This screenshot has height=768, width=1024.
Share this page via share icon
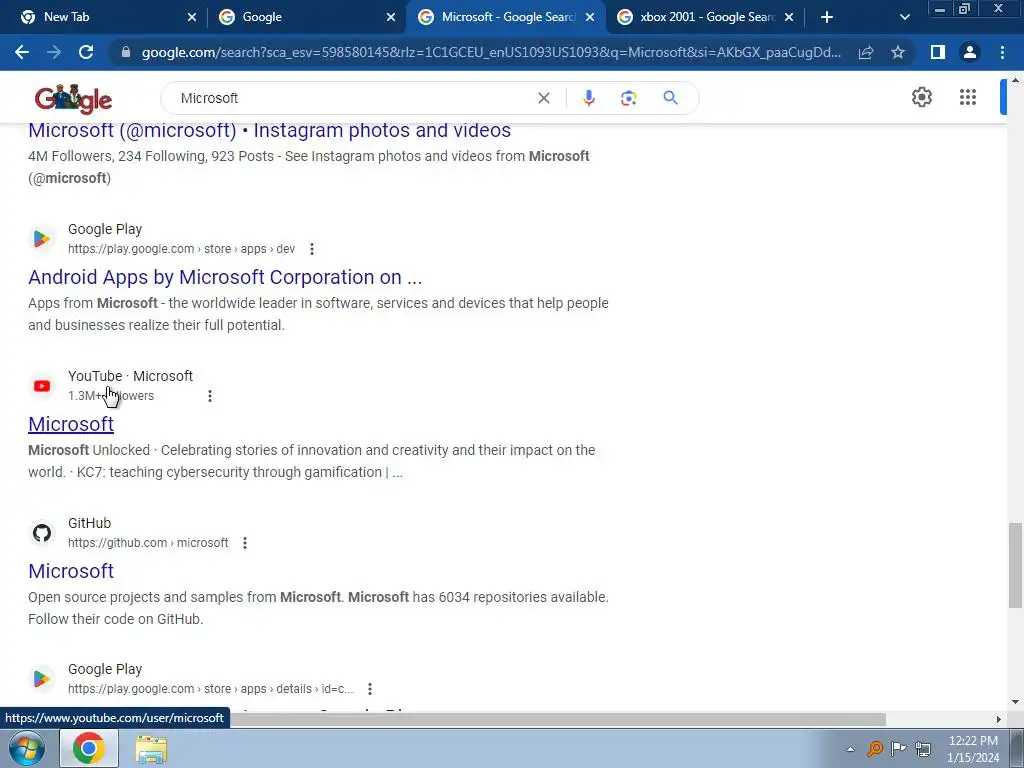click(x=866, y=52)
